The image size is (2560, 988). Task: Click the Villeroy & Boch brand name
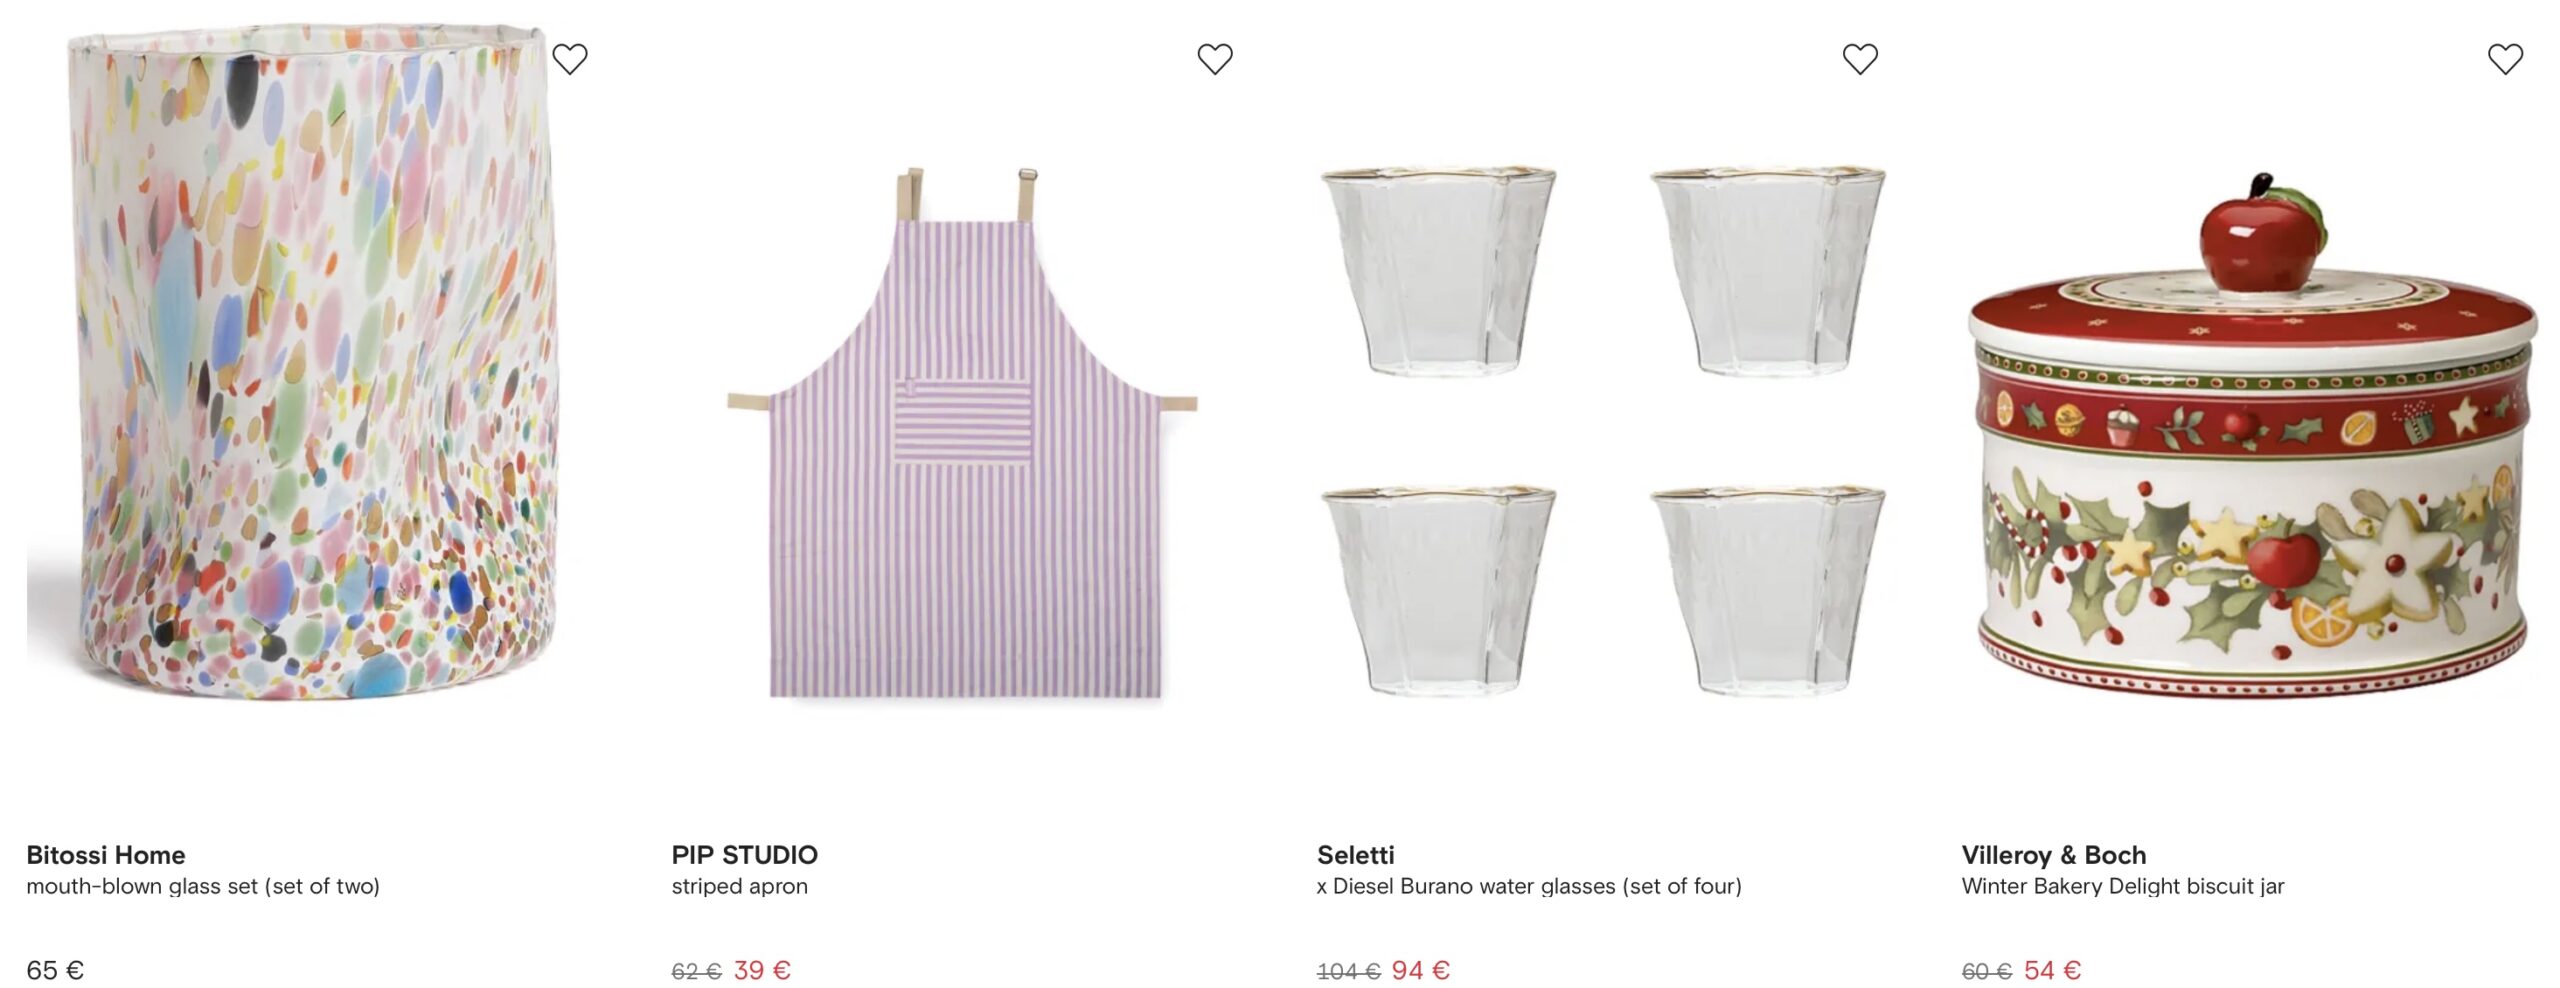(2054, 855)
